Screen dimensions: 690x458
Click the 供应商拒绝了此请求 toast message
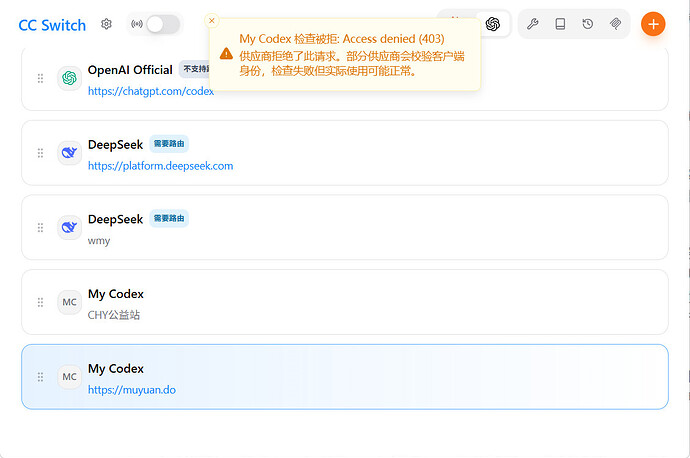click(352, 63)
